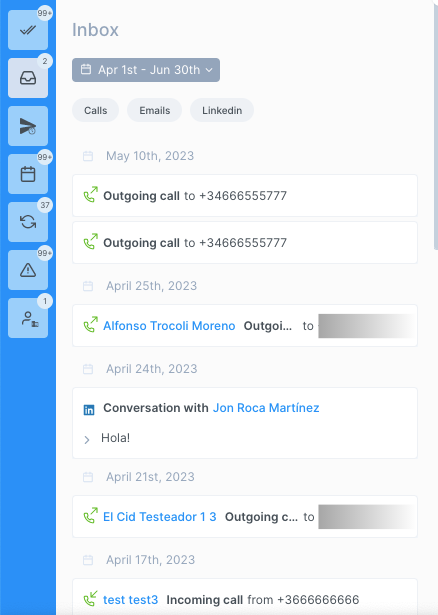Click the LinkedIn icon in Jon Roca conversation
Viewport: 438px width, 615px height.
point(89,410)
